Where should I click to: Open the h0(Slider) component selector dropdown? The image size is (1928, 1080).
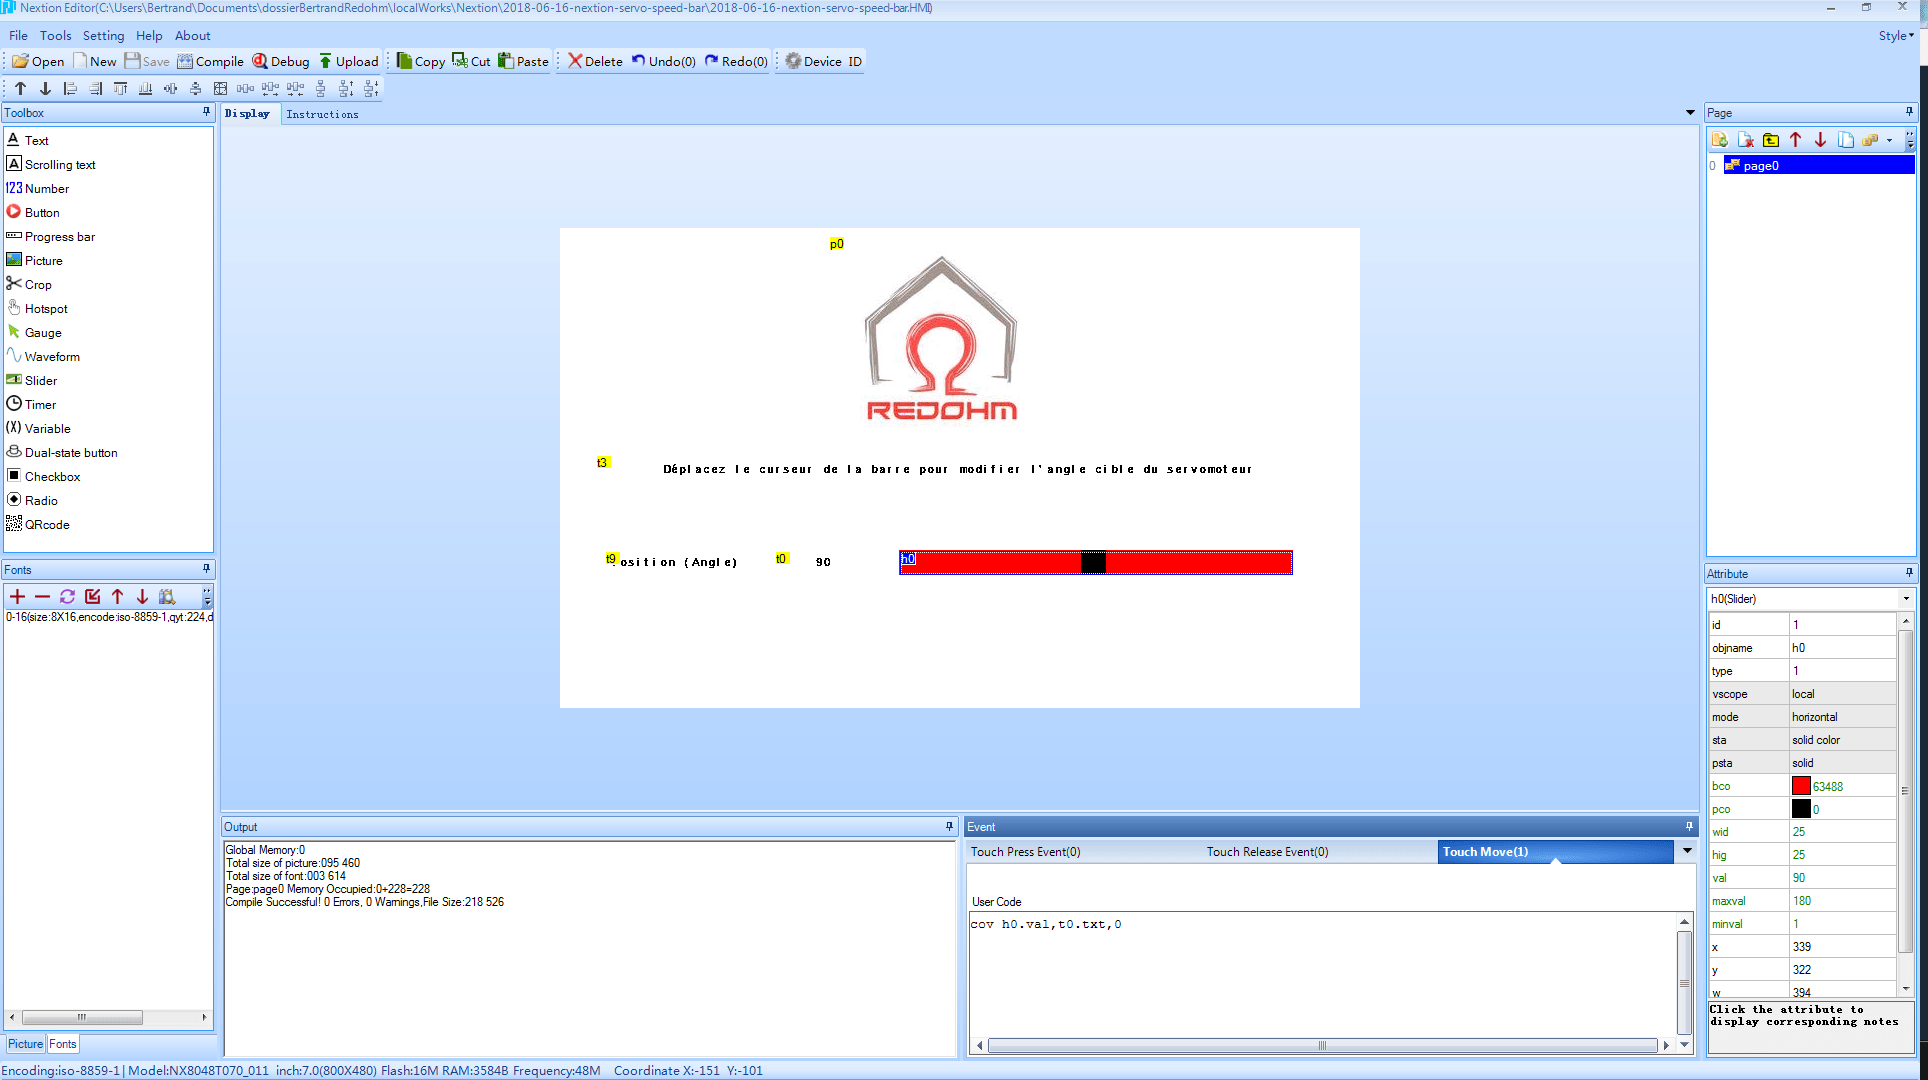(x=1906, y=599)
